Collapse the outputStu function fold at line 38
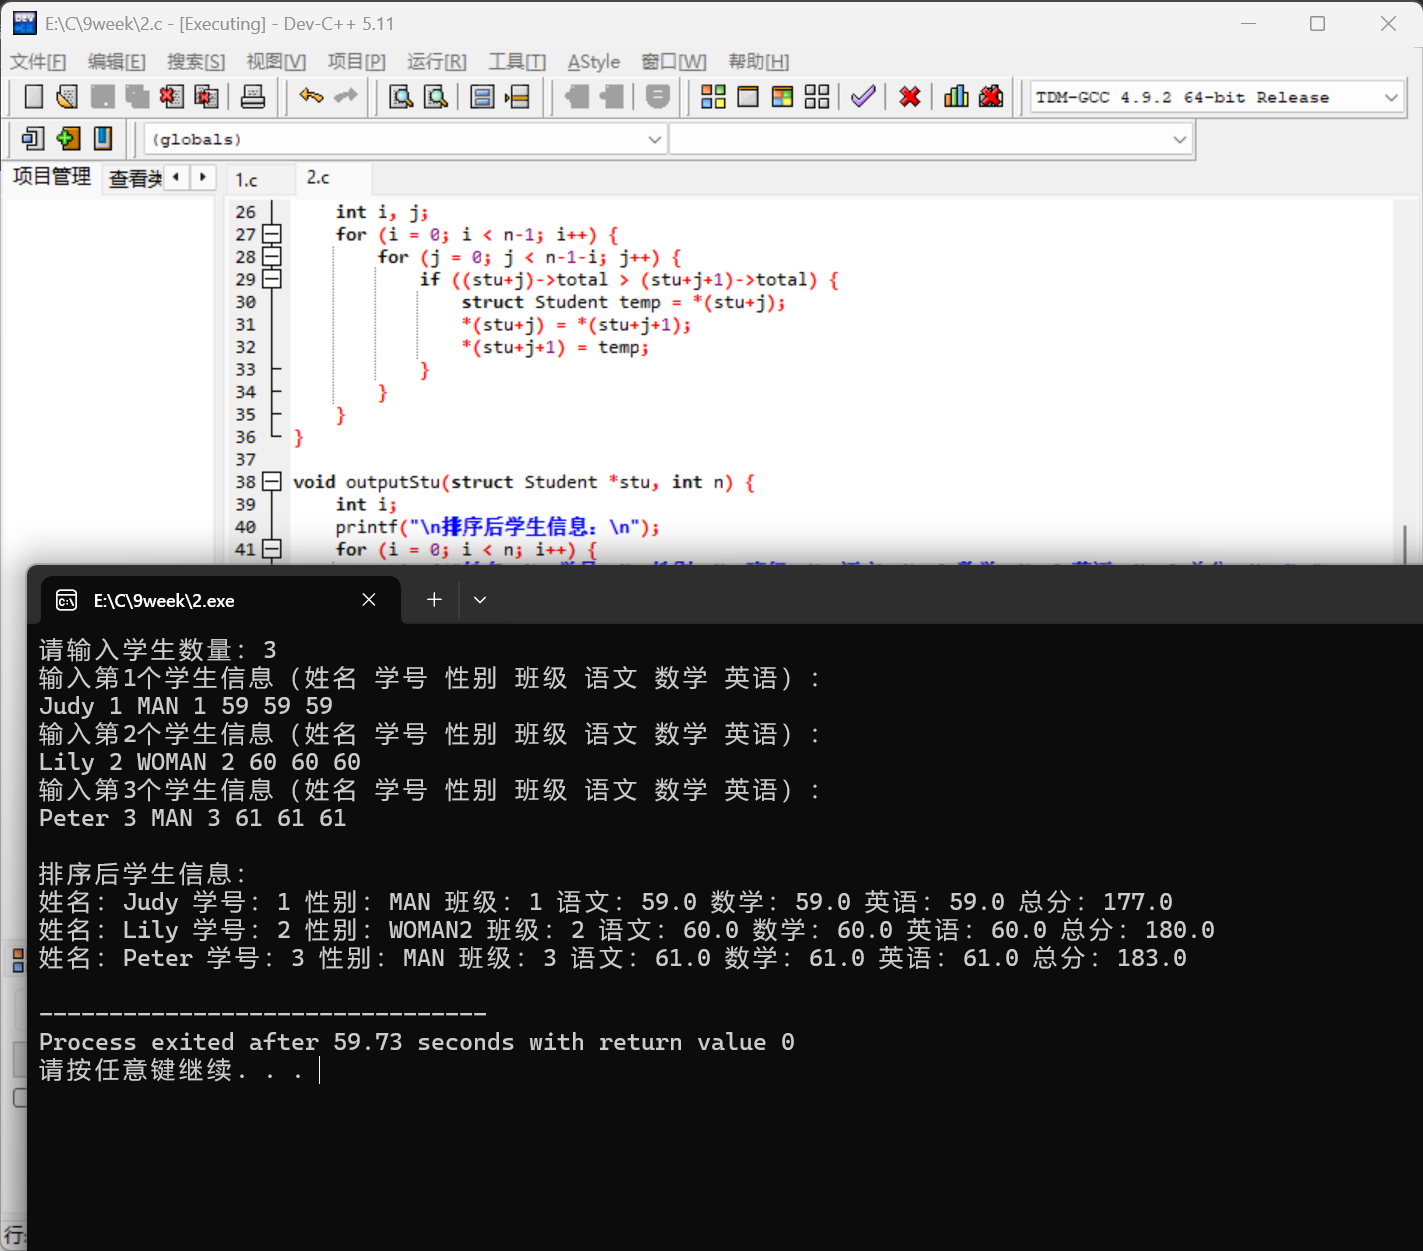Image resolution: width=1423 pixels, height=1251 pixels. pyautogui.click(x=272, y=482)
